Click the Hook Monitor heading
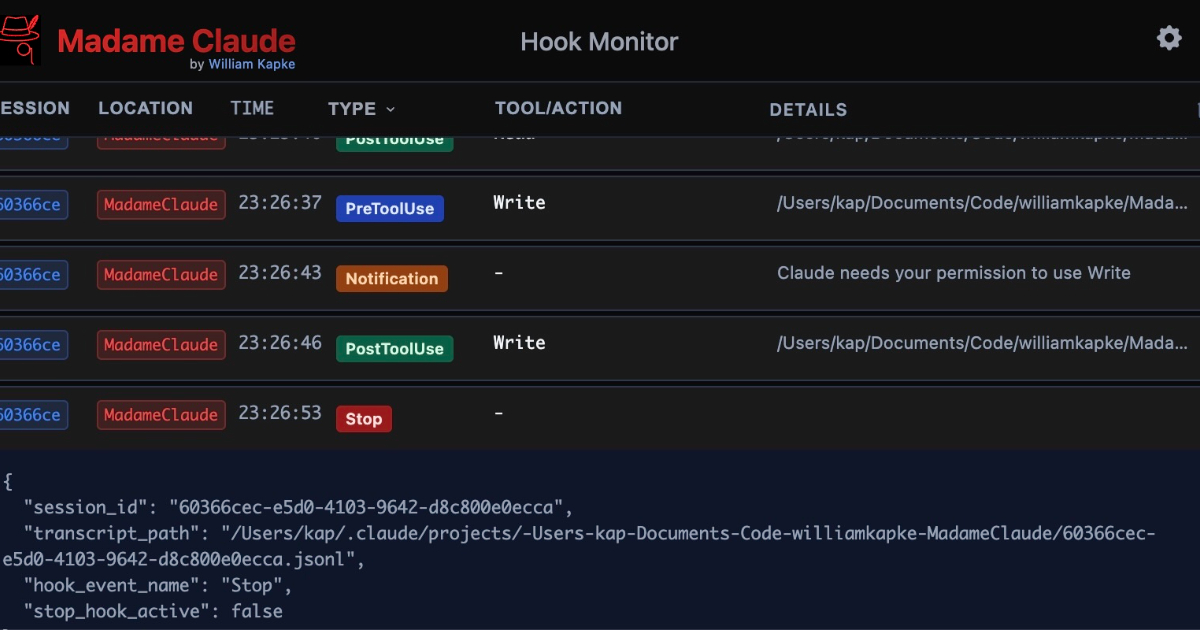 click(x=599, y=42)
